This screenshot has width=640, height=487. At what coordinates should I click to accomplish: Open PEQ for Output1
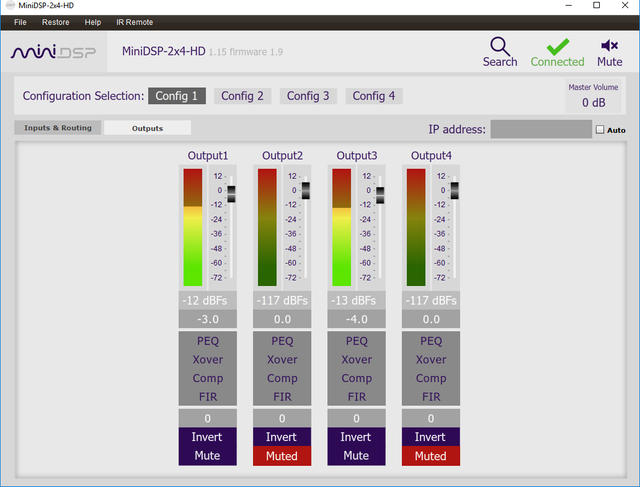[208, 341]
